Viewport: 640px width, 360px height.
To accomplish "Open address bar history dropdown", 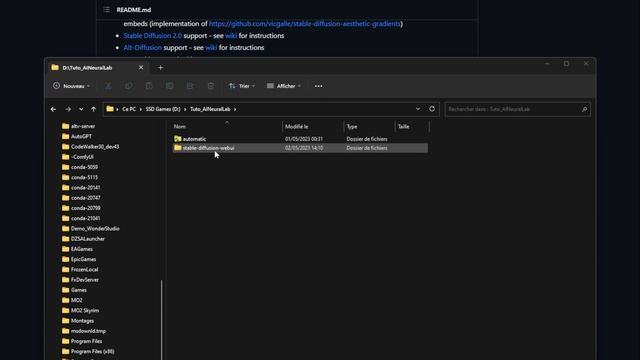I will coord(418,109).
